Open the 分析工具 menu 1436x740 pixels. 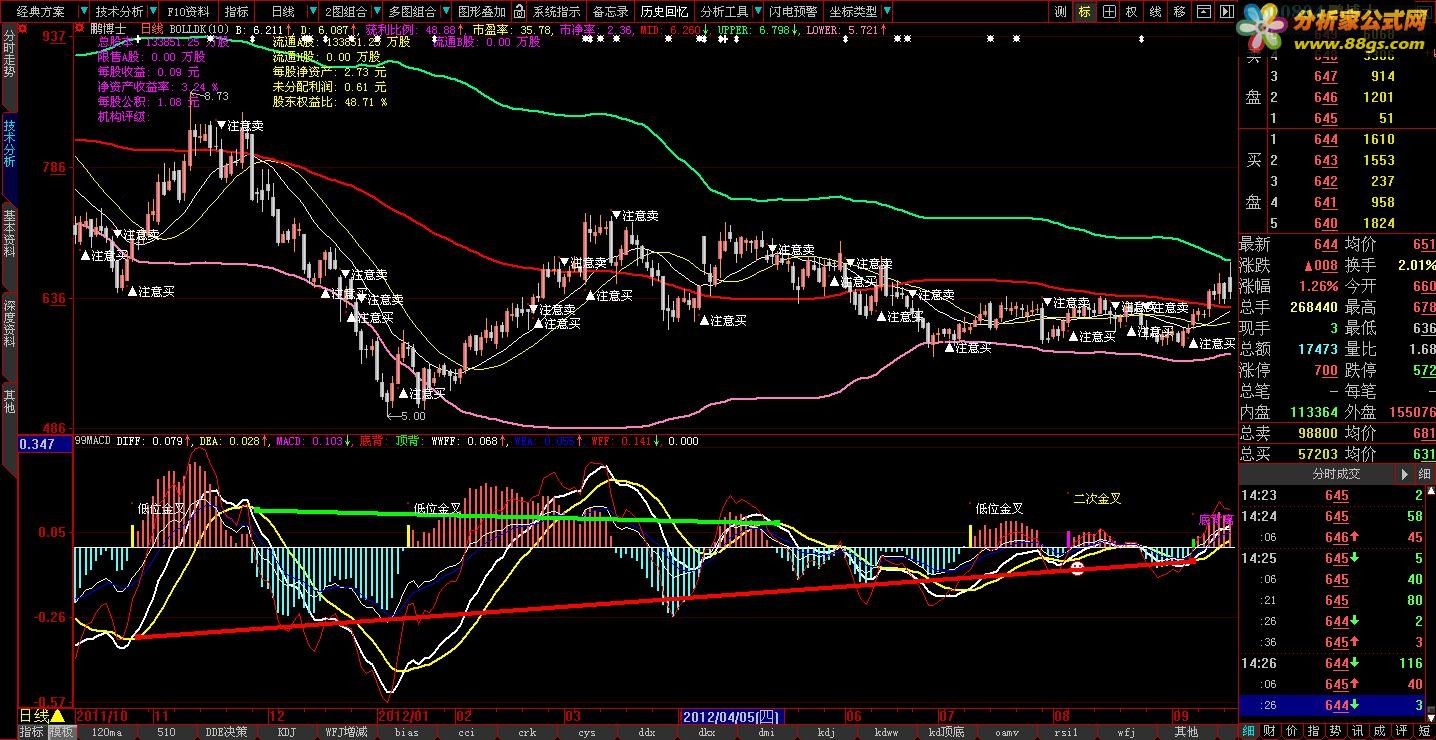point(724,12)
